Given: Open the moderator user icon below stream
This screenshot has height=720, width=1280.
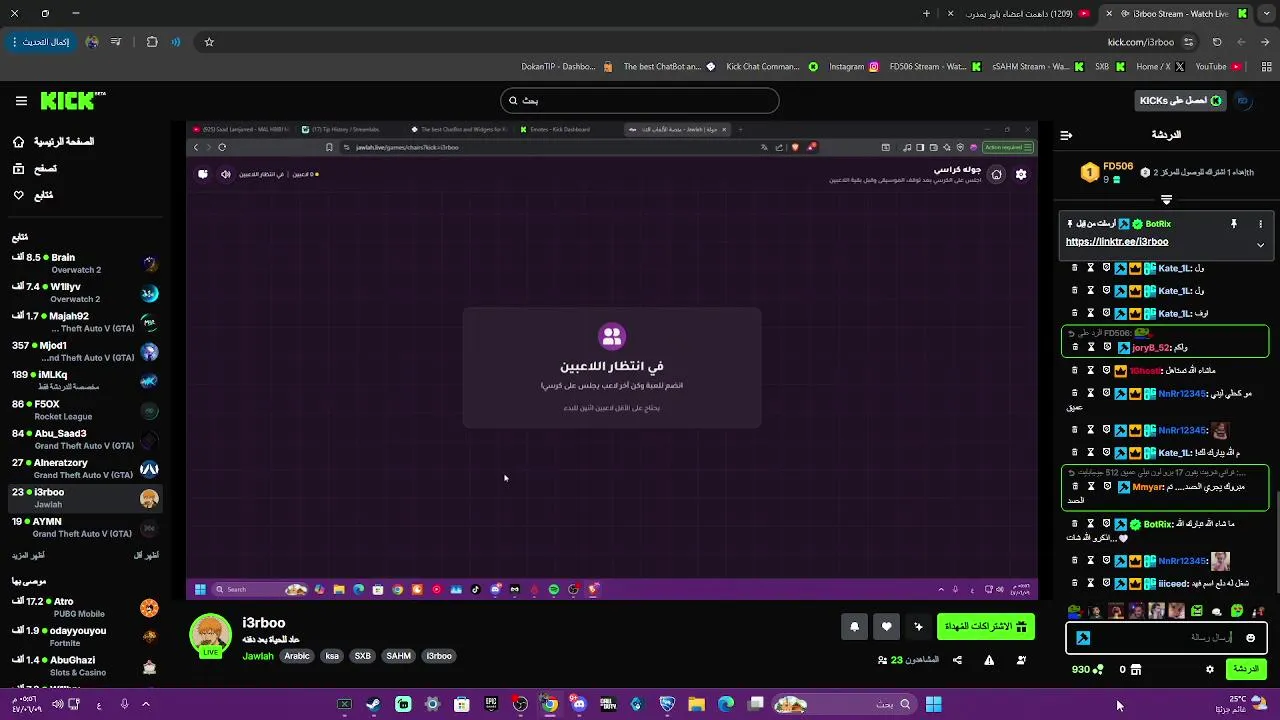Looking at the screenshot, I should click(x=1021, y=660).
